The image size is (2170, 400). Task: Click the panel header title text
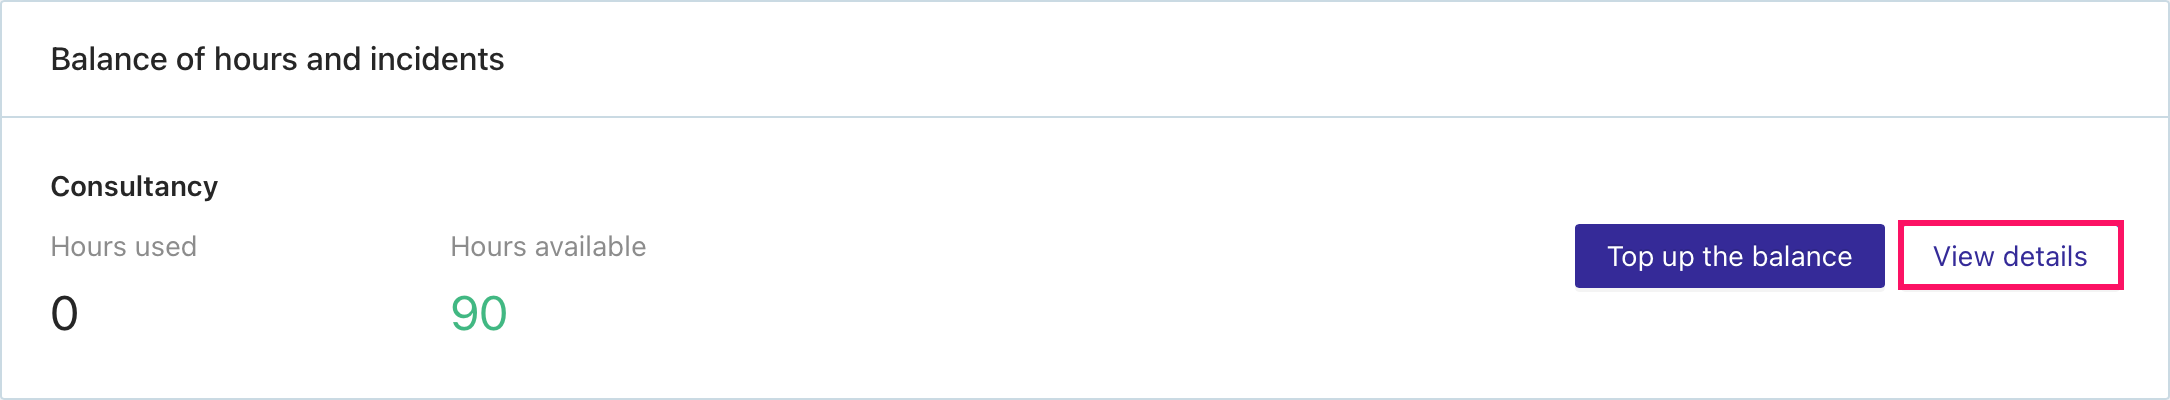277,59
